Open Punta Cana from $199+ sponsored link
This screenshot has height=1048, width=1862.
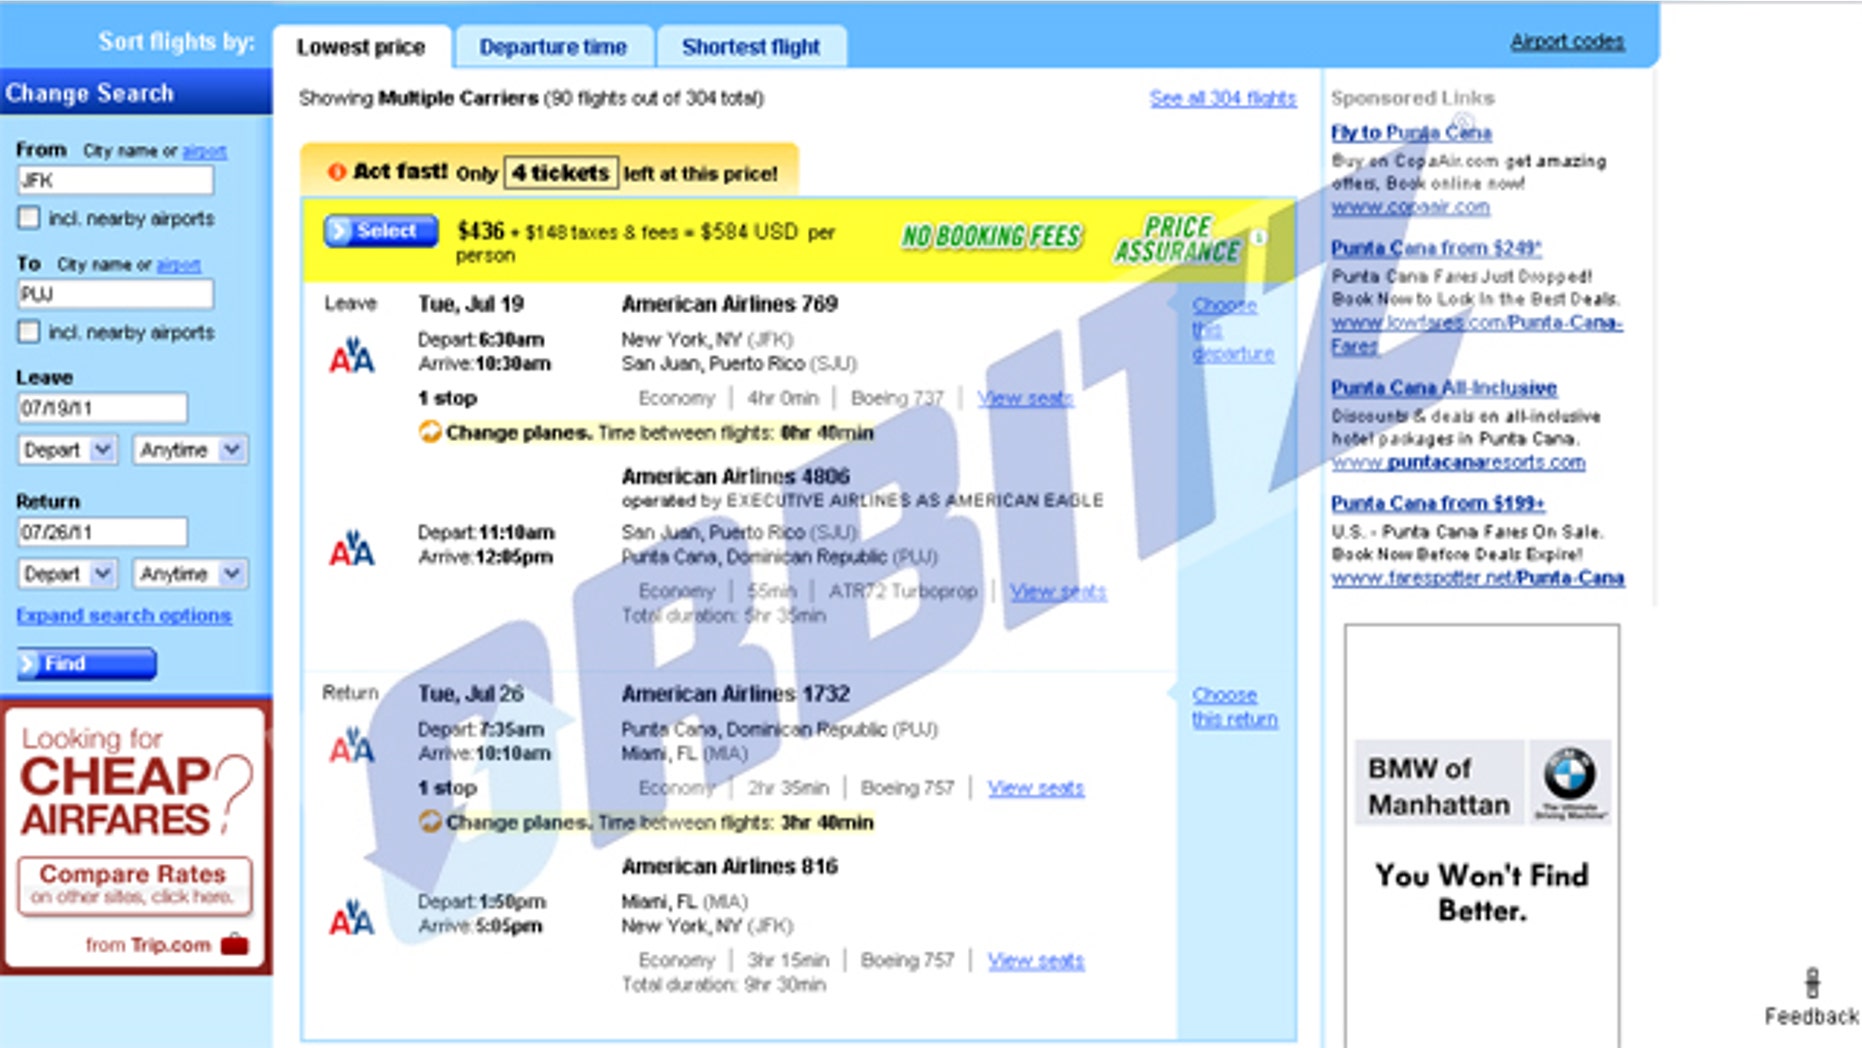pos(1438,502)
